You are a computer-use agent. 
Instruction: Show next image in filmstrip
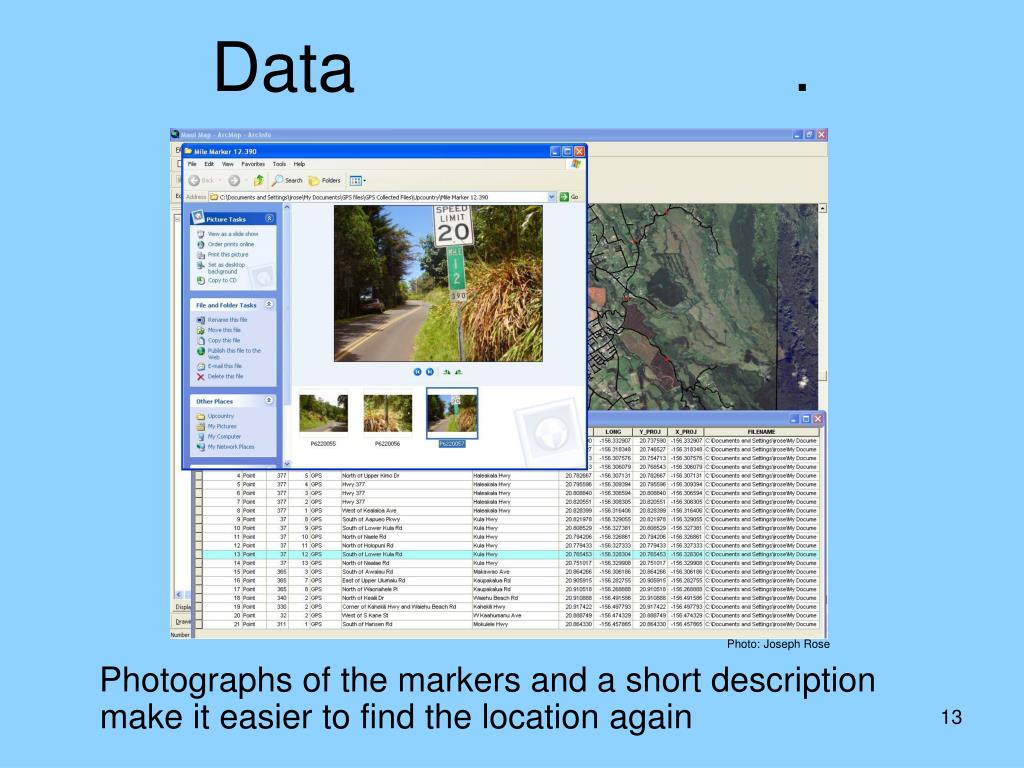(x=430, y=372)
